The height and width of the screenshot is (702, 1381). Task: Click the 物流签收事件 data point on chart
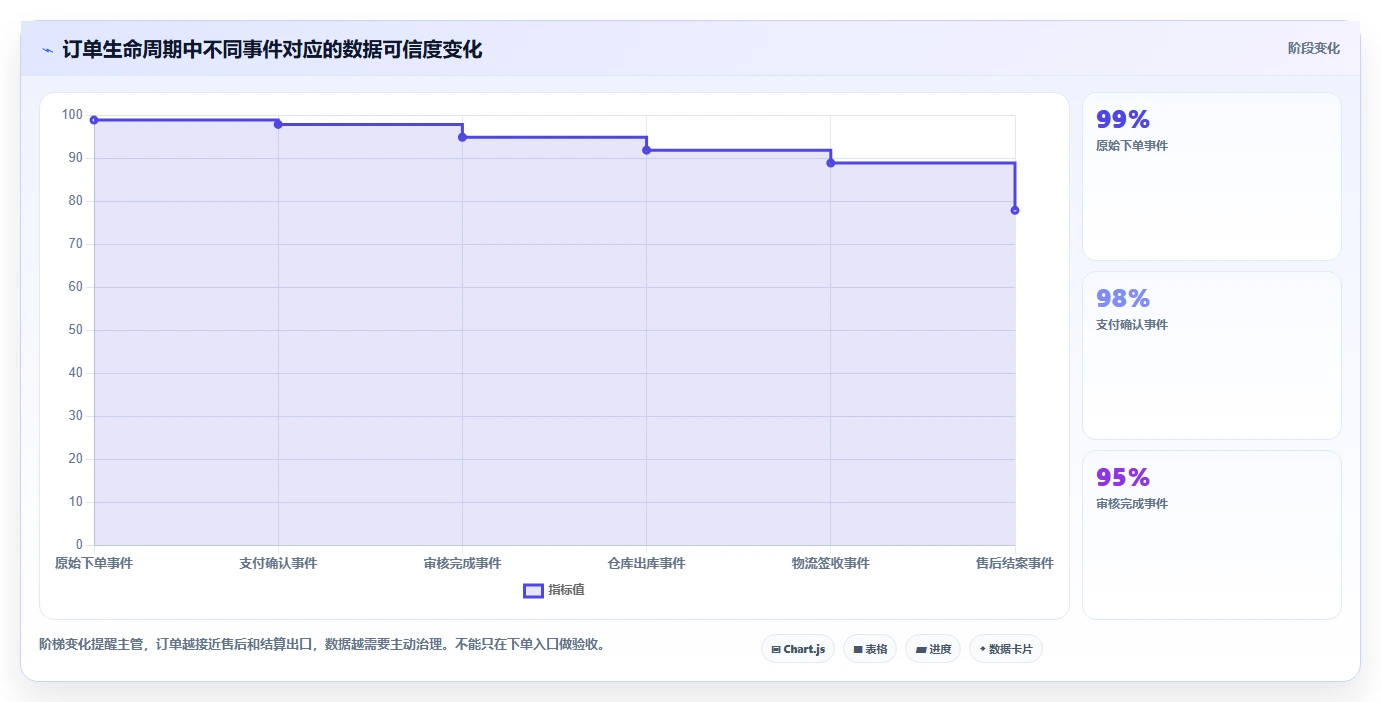830,163
